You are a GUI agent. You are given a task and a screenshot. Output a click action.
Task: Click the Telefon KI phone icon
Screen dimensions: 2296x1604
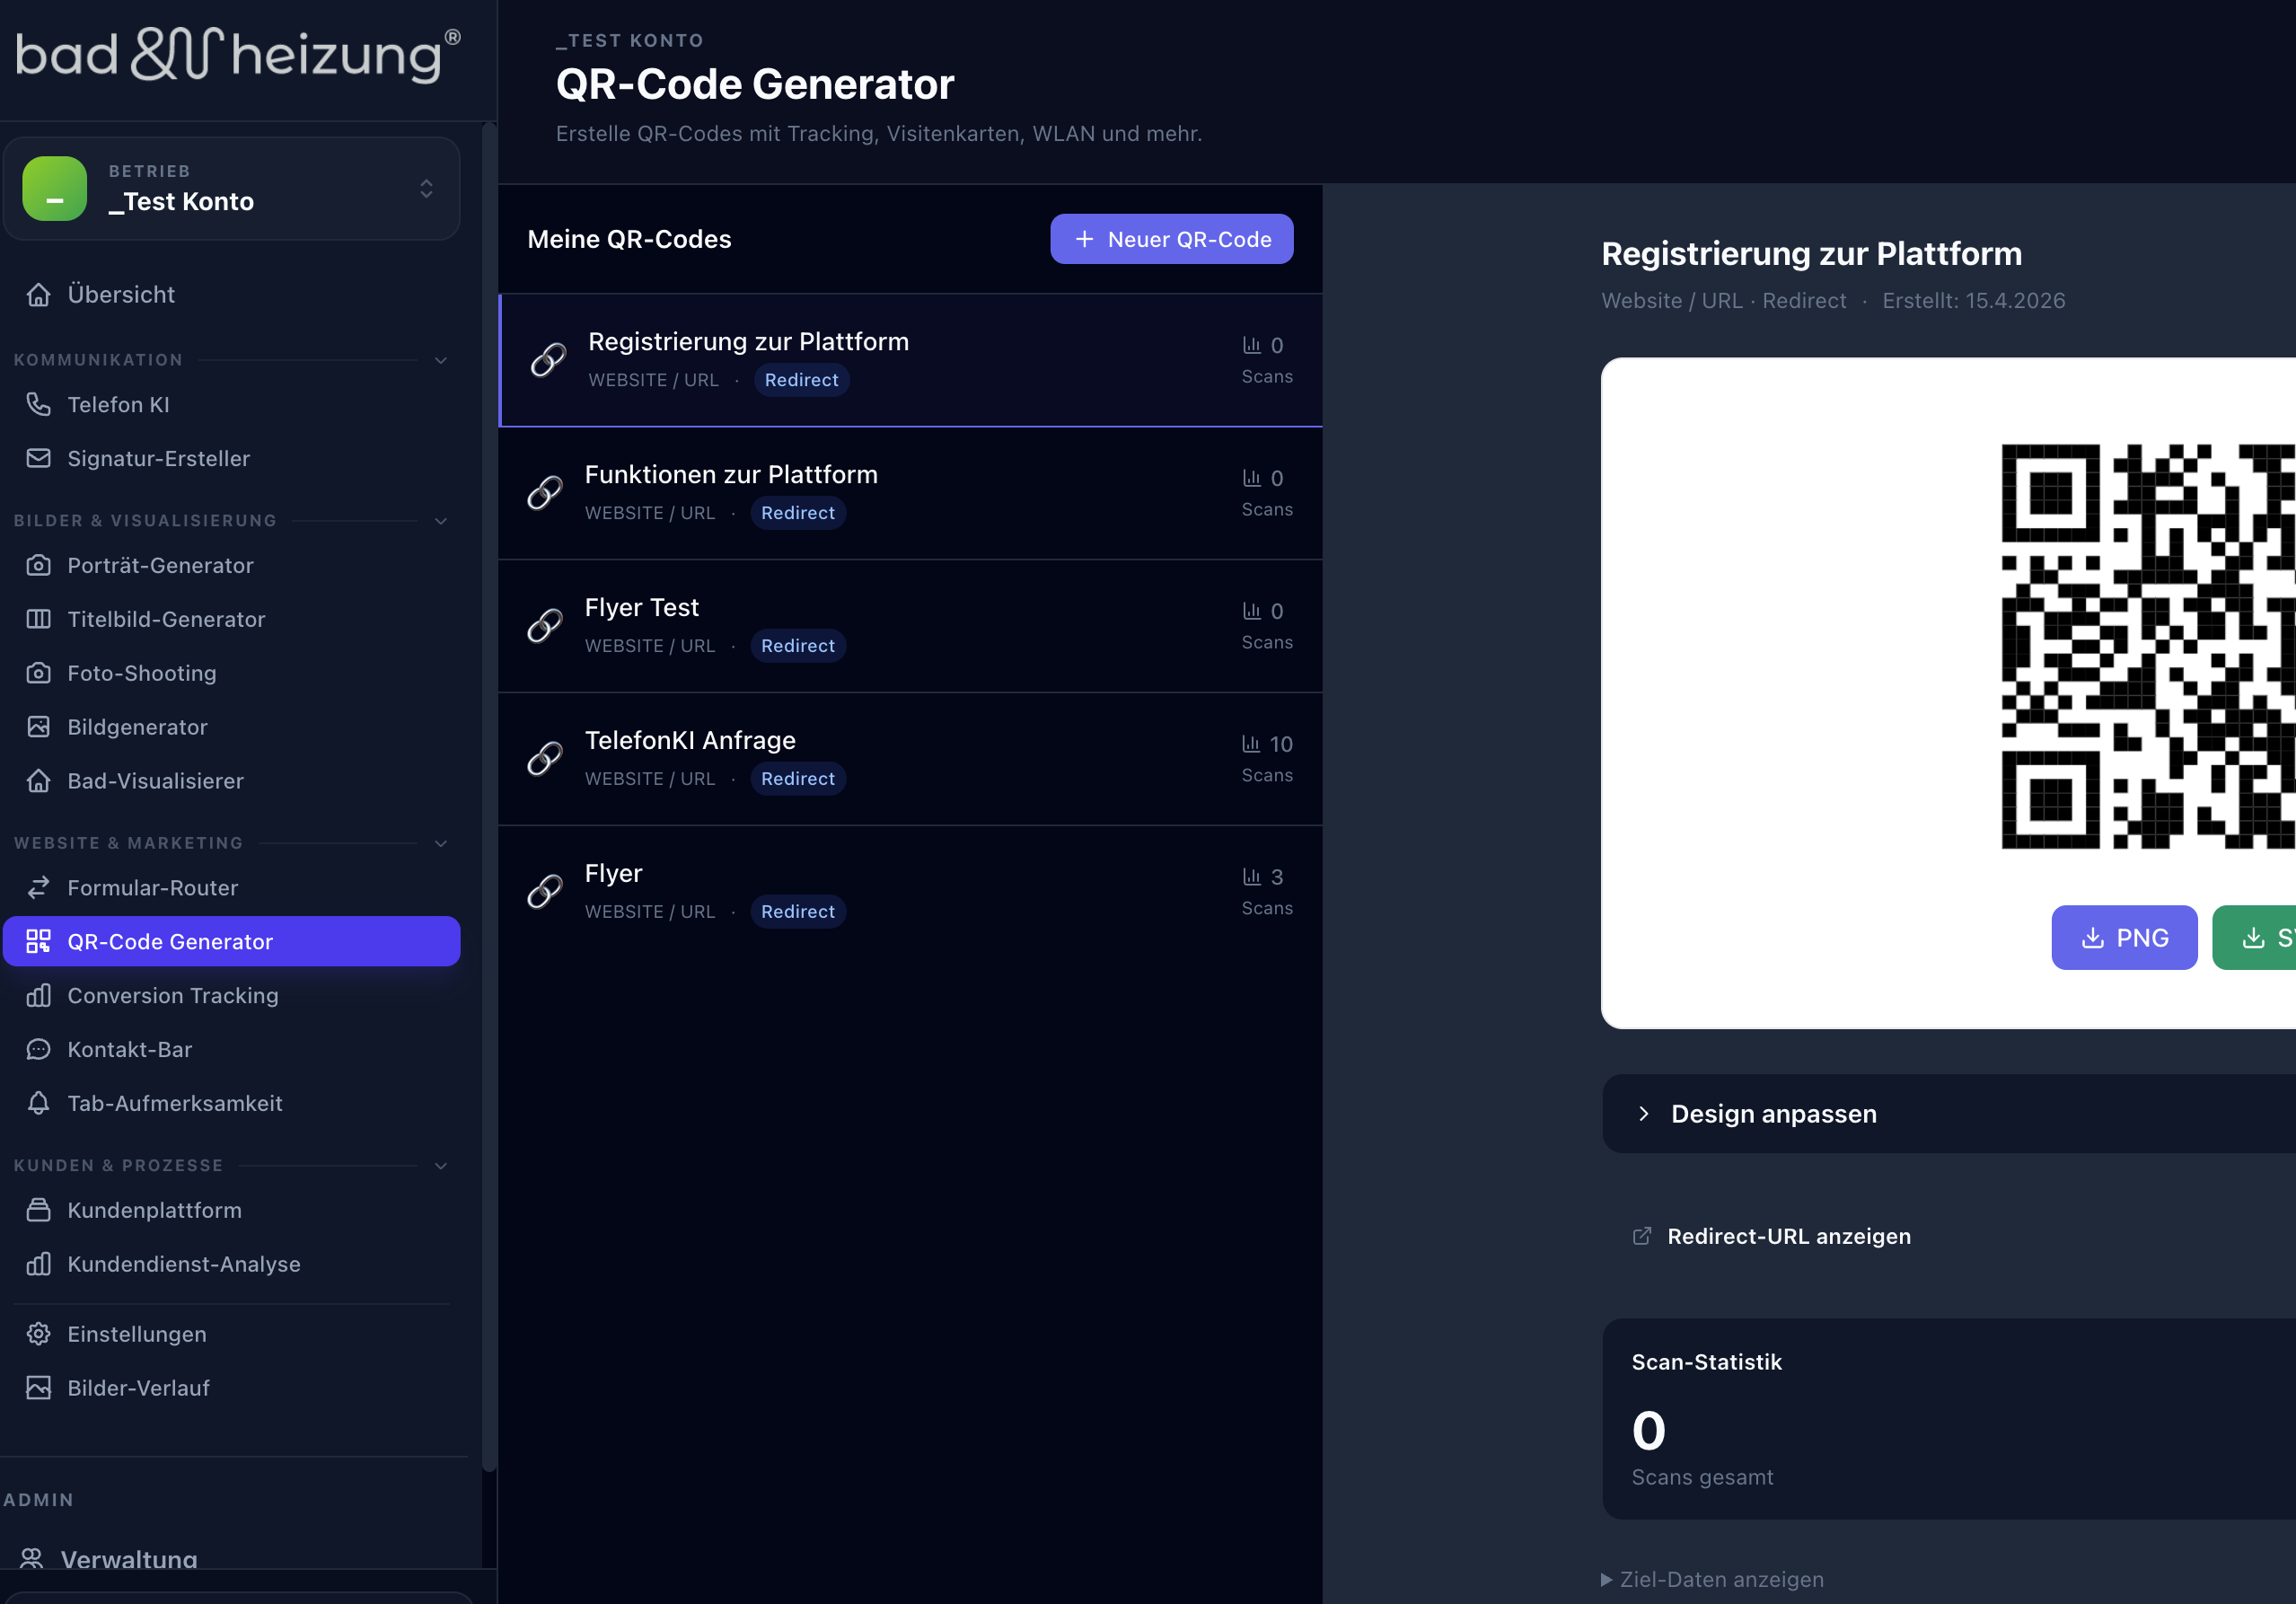pyautogui.click(x=38, y=405)
